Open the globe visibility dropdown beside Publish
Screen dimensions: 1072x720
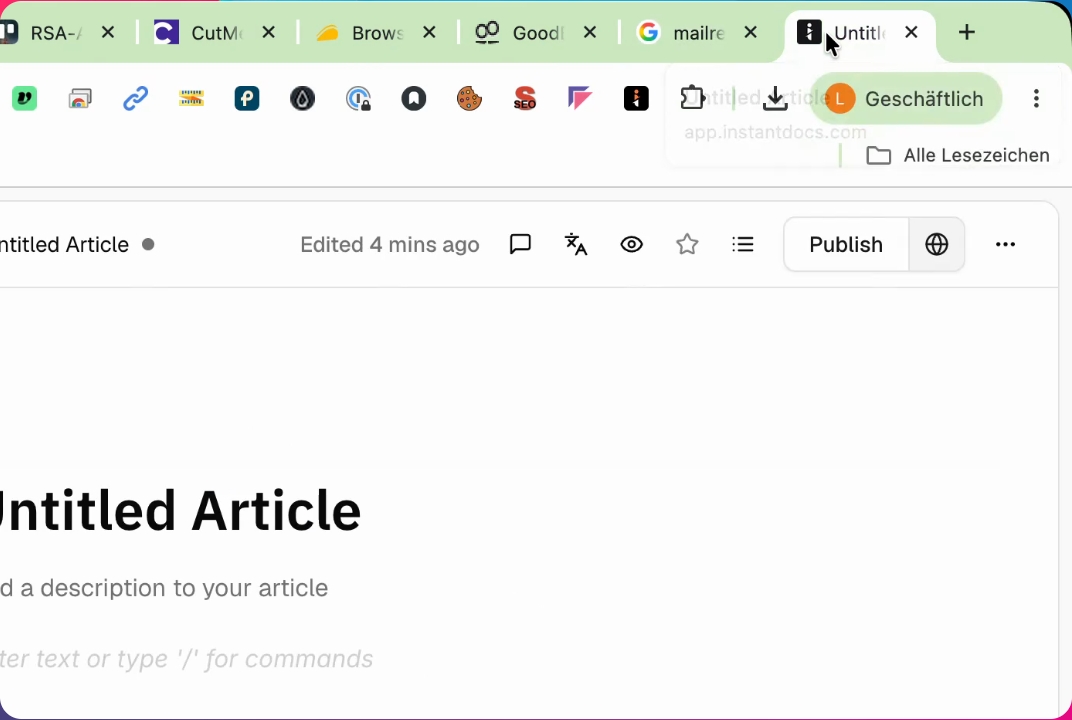pos(937,245)
